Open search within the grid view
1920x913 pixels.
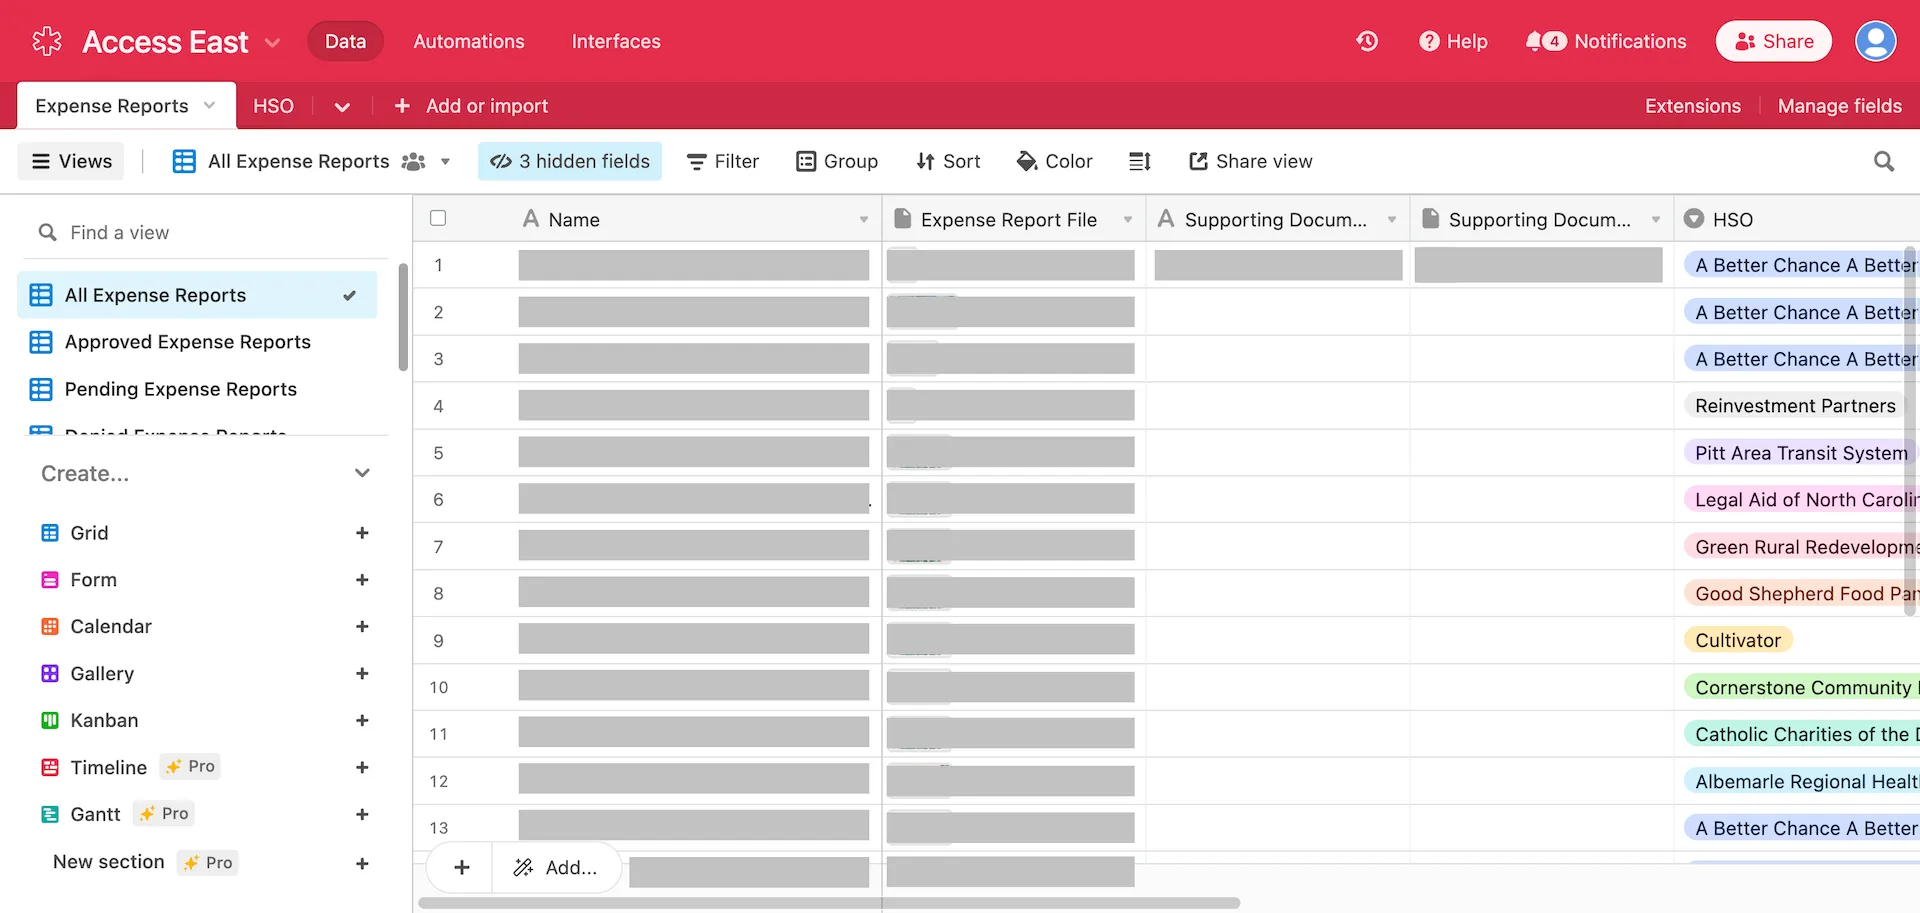tap(1885, 160)
